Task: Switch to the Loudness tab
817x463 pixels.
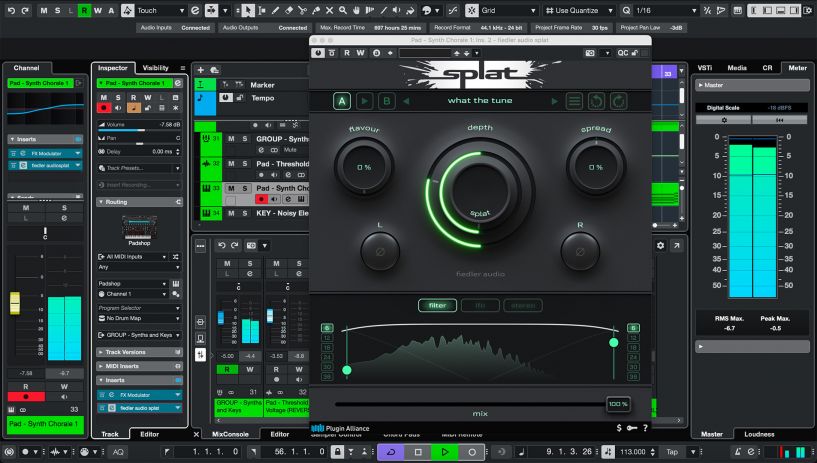Action: (759, 434)
